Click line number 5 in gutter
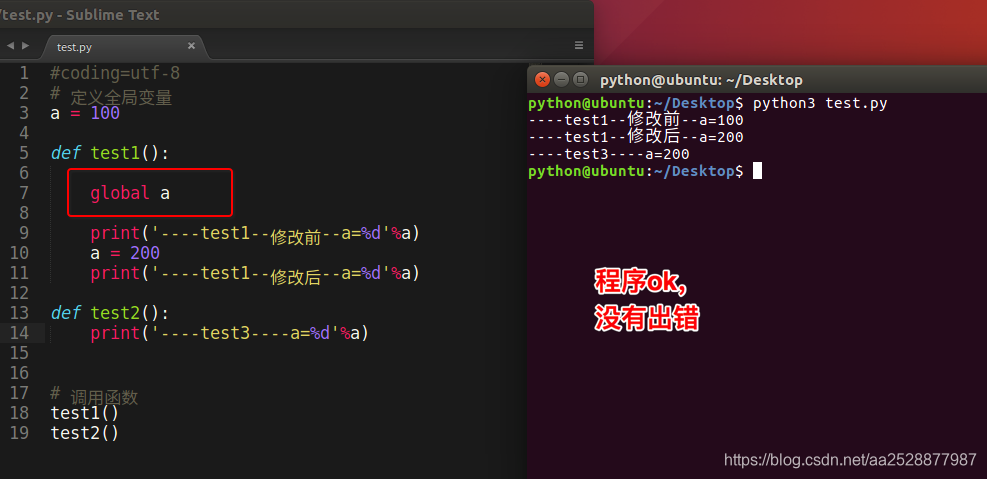 pos(24,153)
